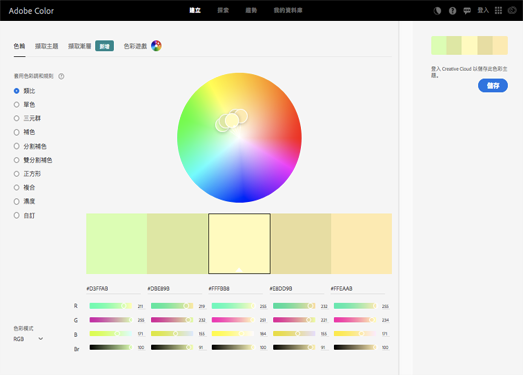Select the #FFFBB8 pale yellow base swatch

pos(239,244)
